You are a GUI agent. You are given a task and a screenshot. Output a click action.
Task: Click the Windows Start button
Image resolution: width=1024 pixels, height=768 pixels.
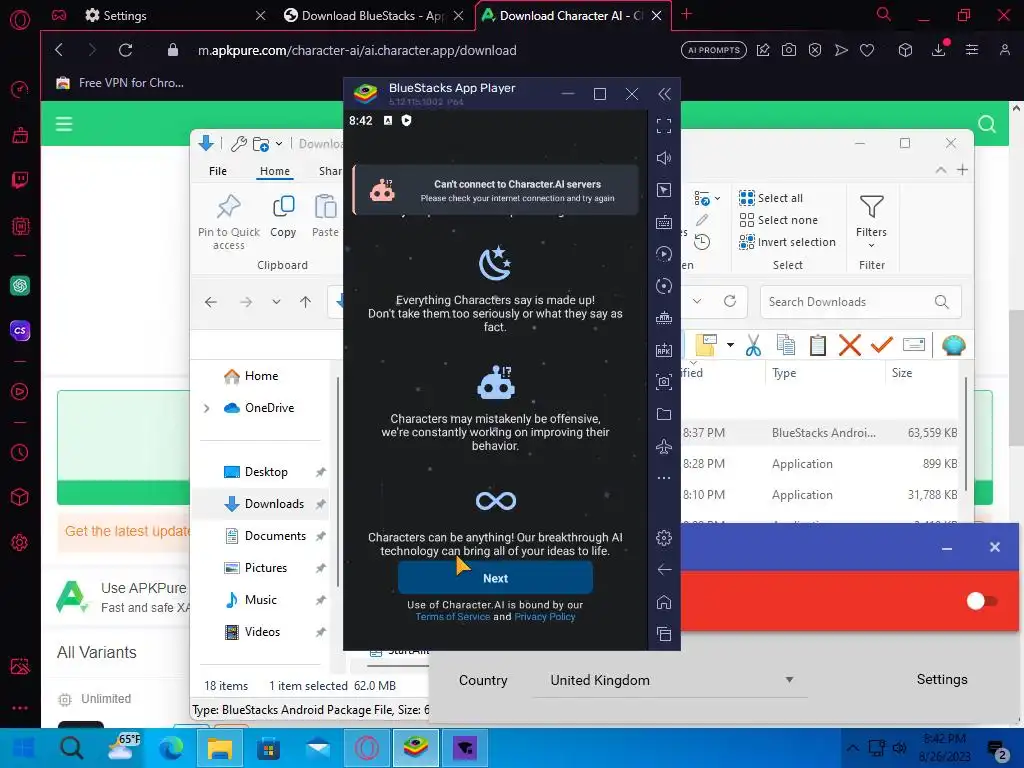24,748
